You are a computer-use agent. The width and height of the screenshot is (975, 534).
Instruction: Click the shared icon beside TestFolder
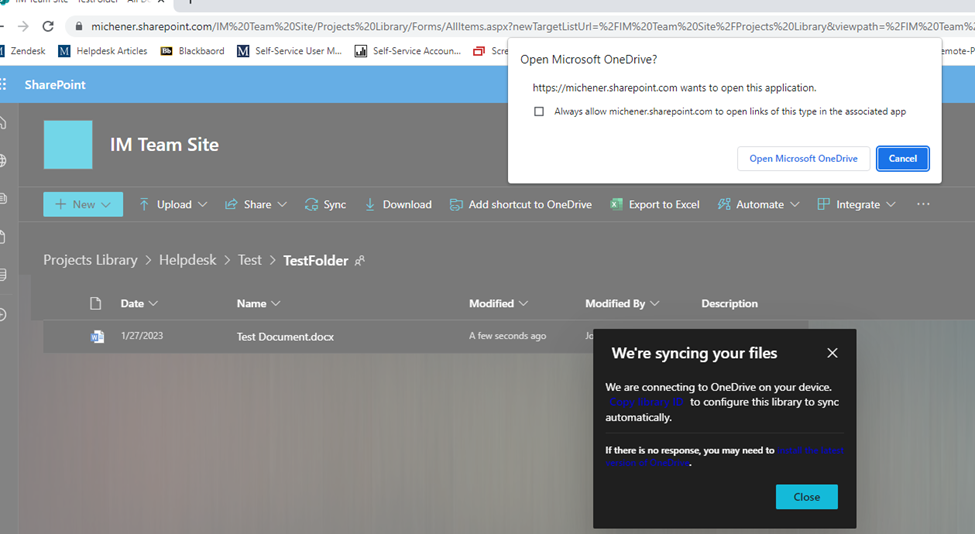pyautogui.click(x=359, y=261)
